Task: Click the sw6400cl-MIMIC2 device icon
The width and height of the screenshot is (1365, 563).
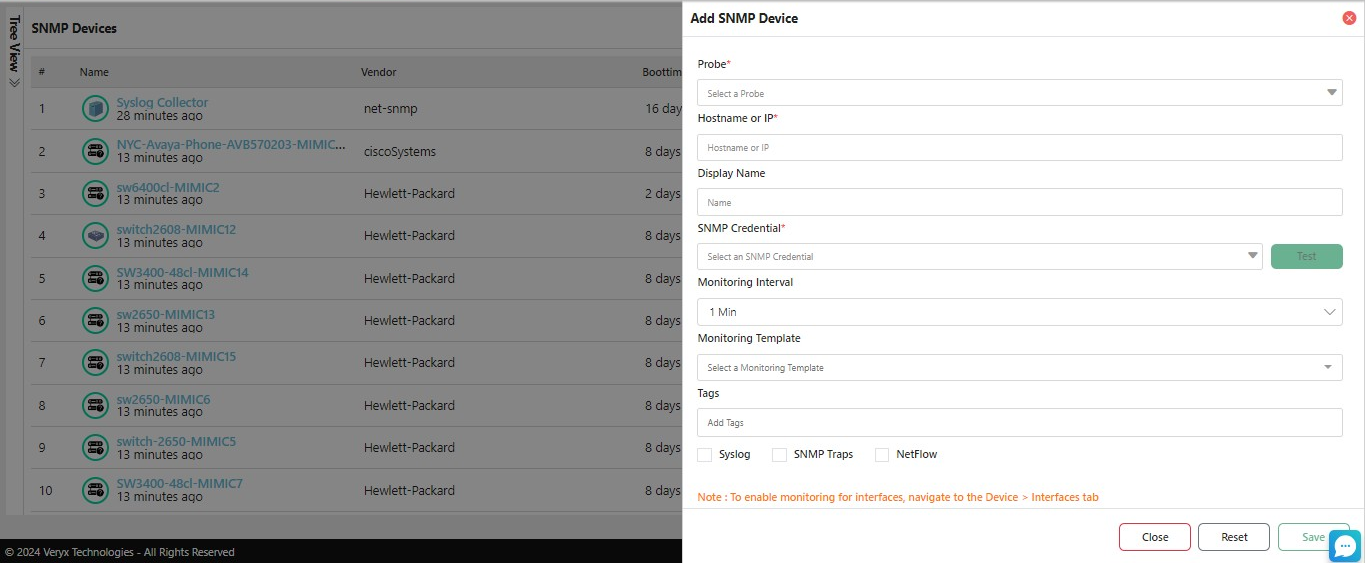Action: point(95,193)
